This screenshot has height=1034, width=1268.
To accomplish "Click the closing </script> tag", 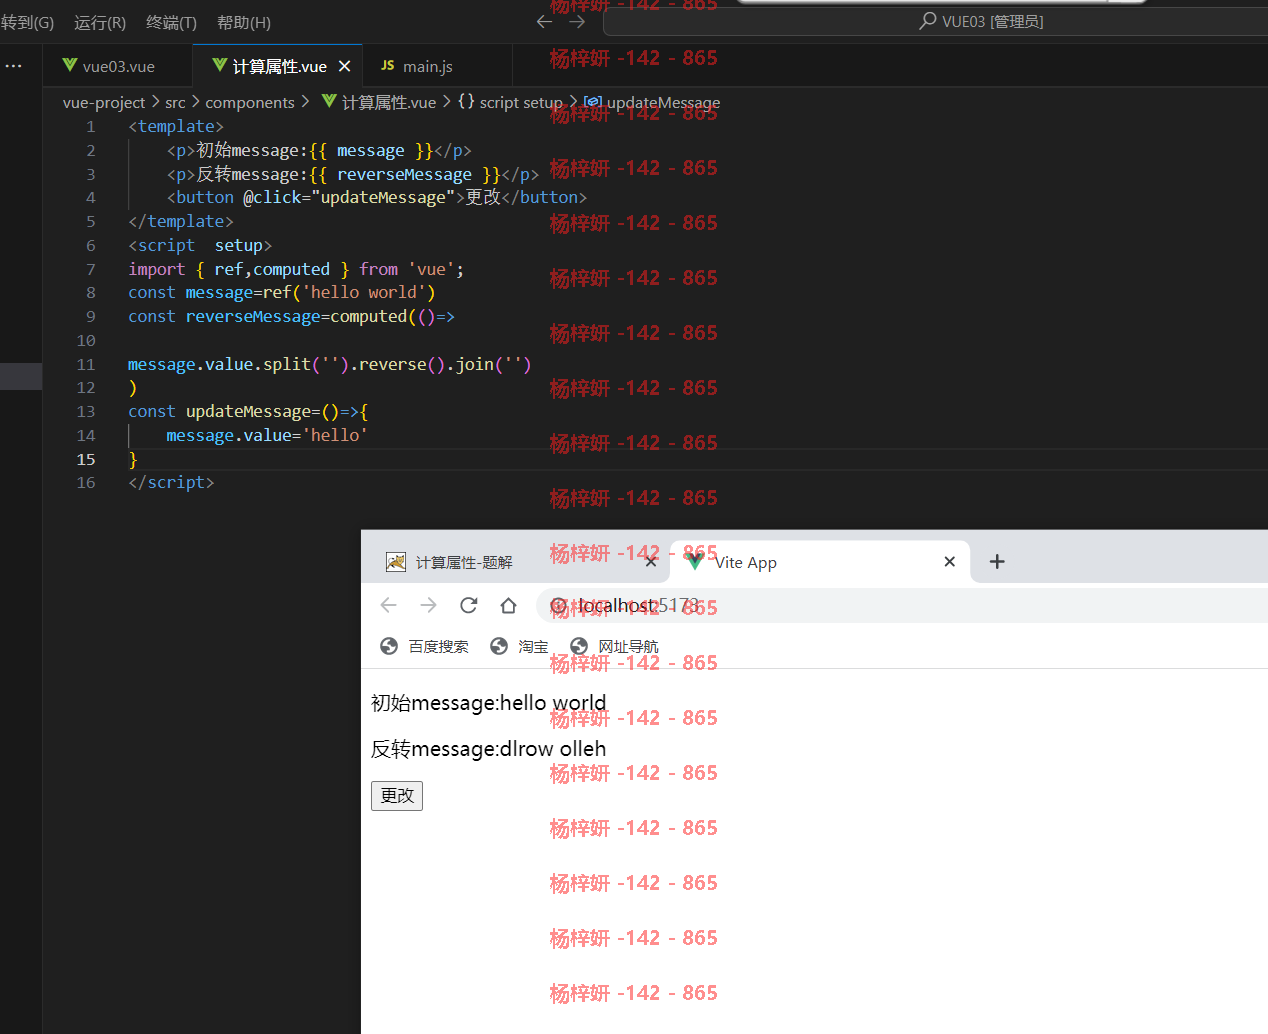I will (x=171, y=483).
